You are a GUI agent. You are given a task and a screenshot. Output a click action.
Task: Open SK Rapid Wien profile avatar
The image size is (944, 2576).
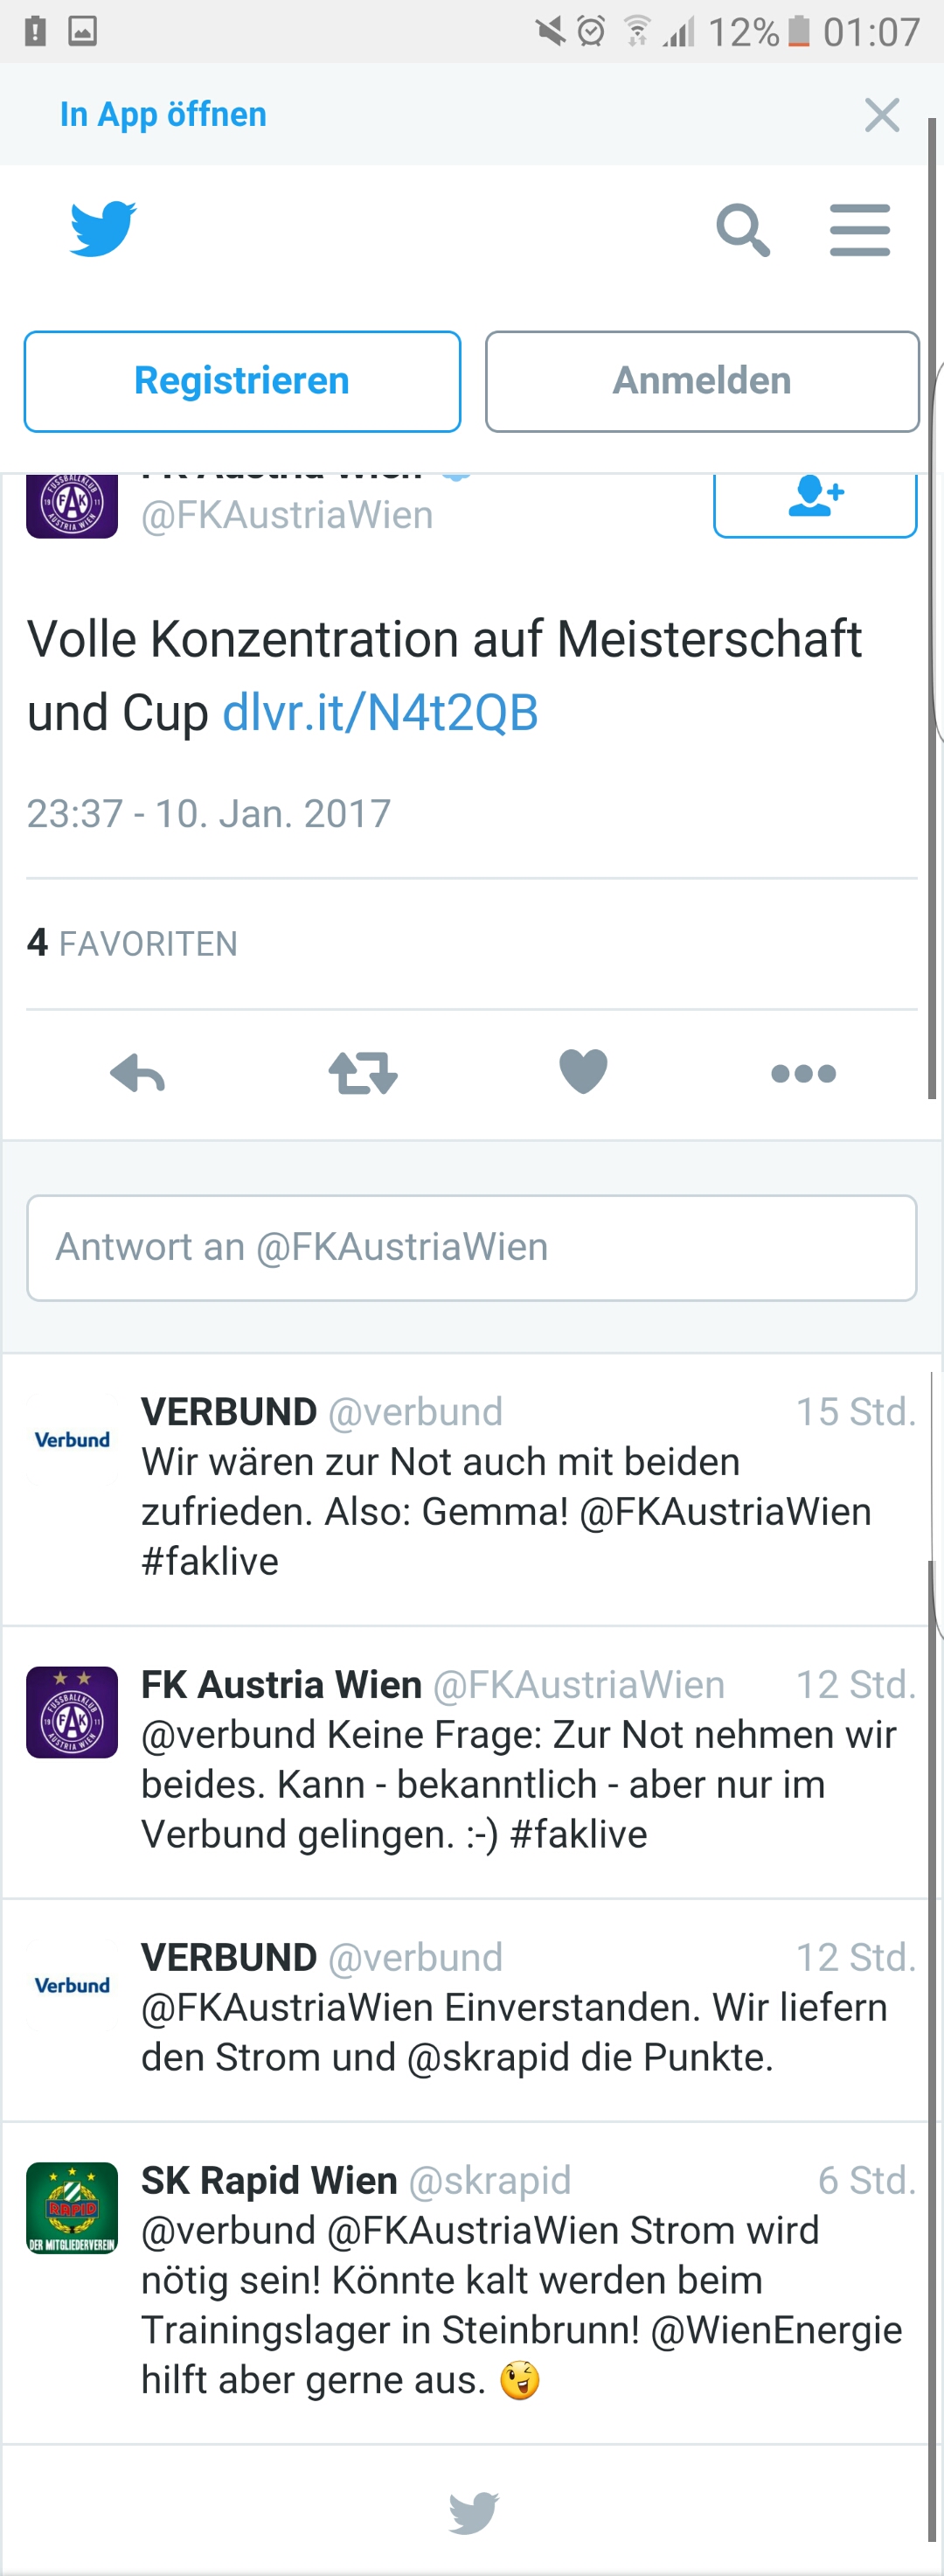(72, 2207)
